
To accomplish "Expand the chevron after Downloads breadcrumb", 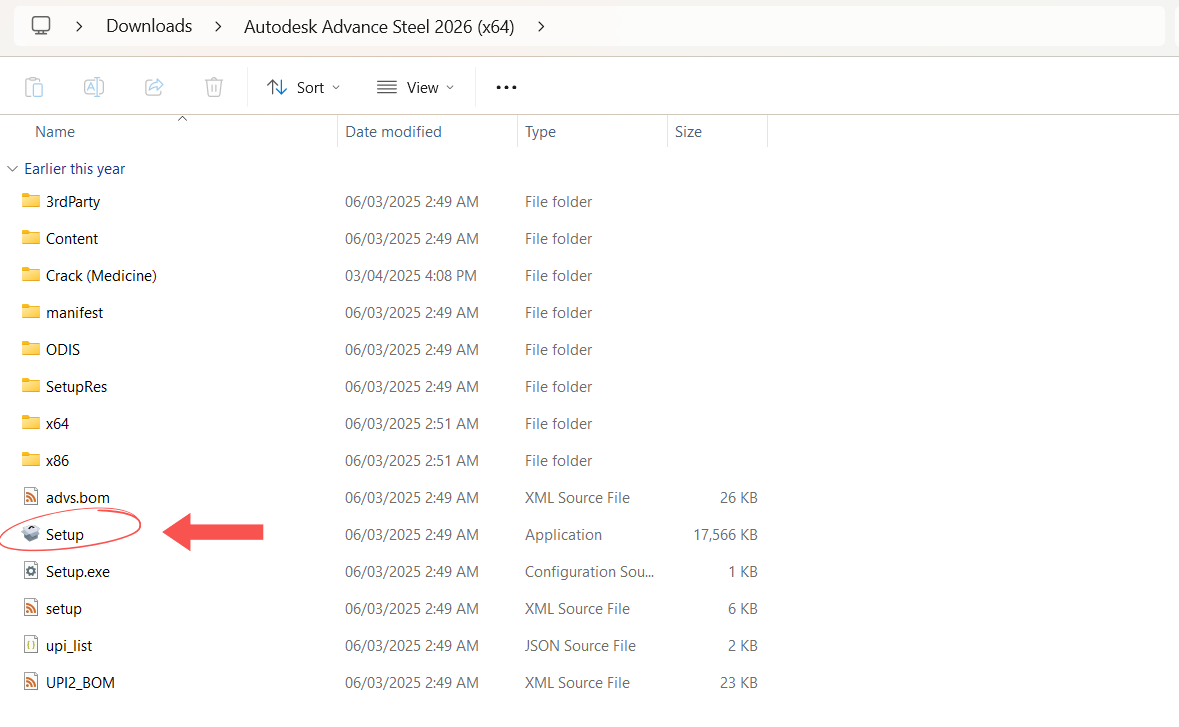I will tap(218, 26).
